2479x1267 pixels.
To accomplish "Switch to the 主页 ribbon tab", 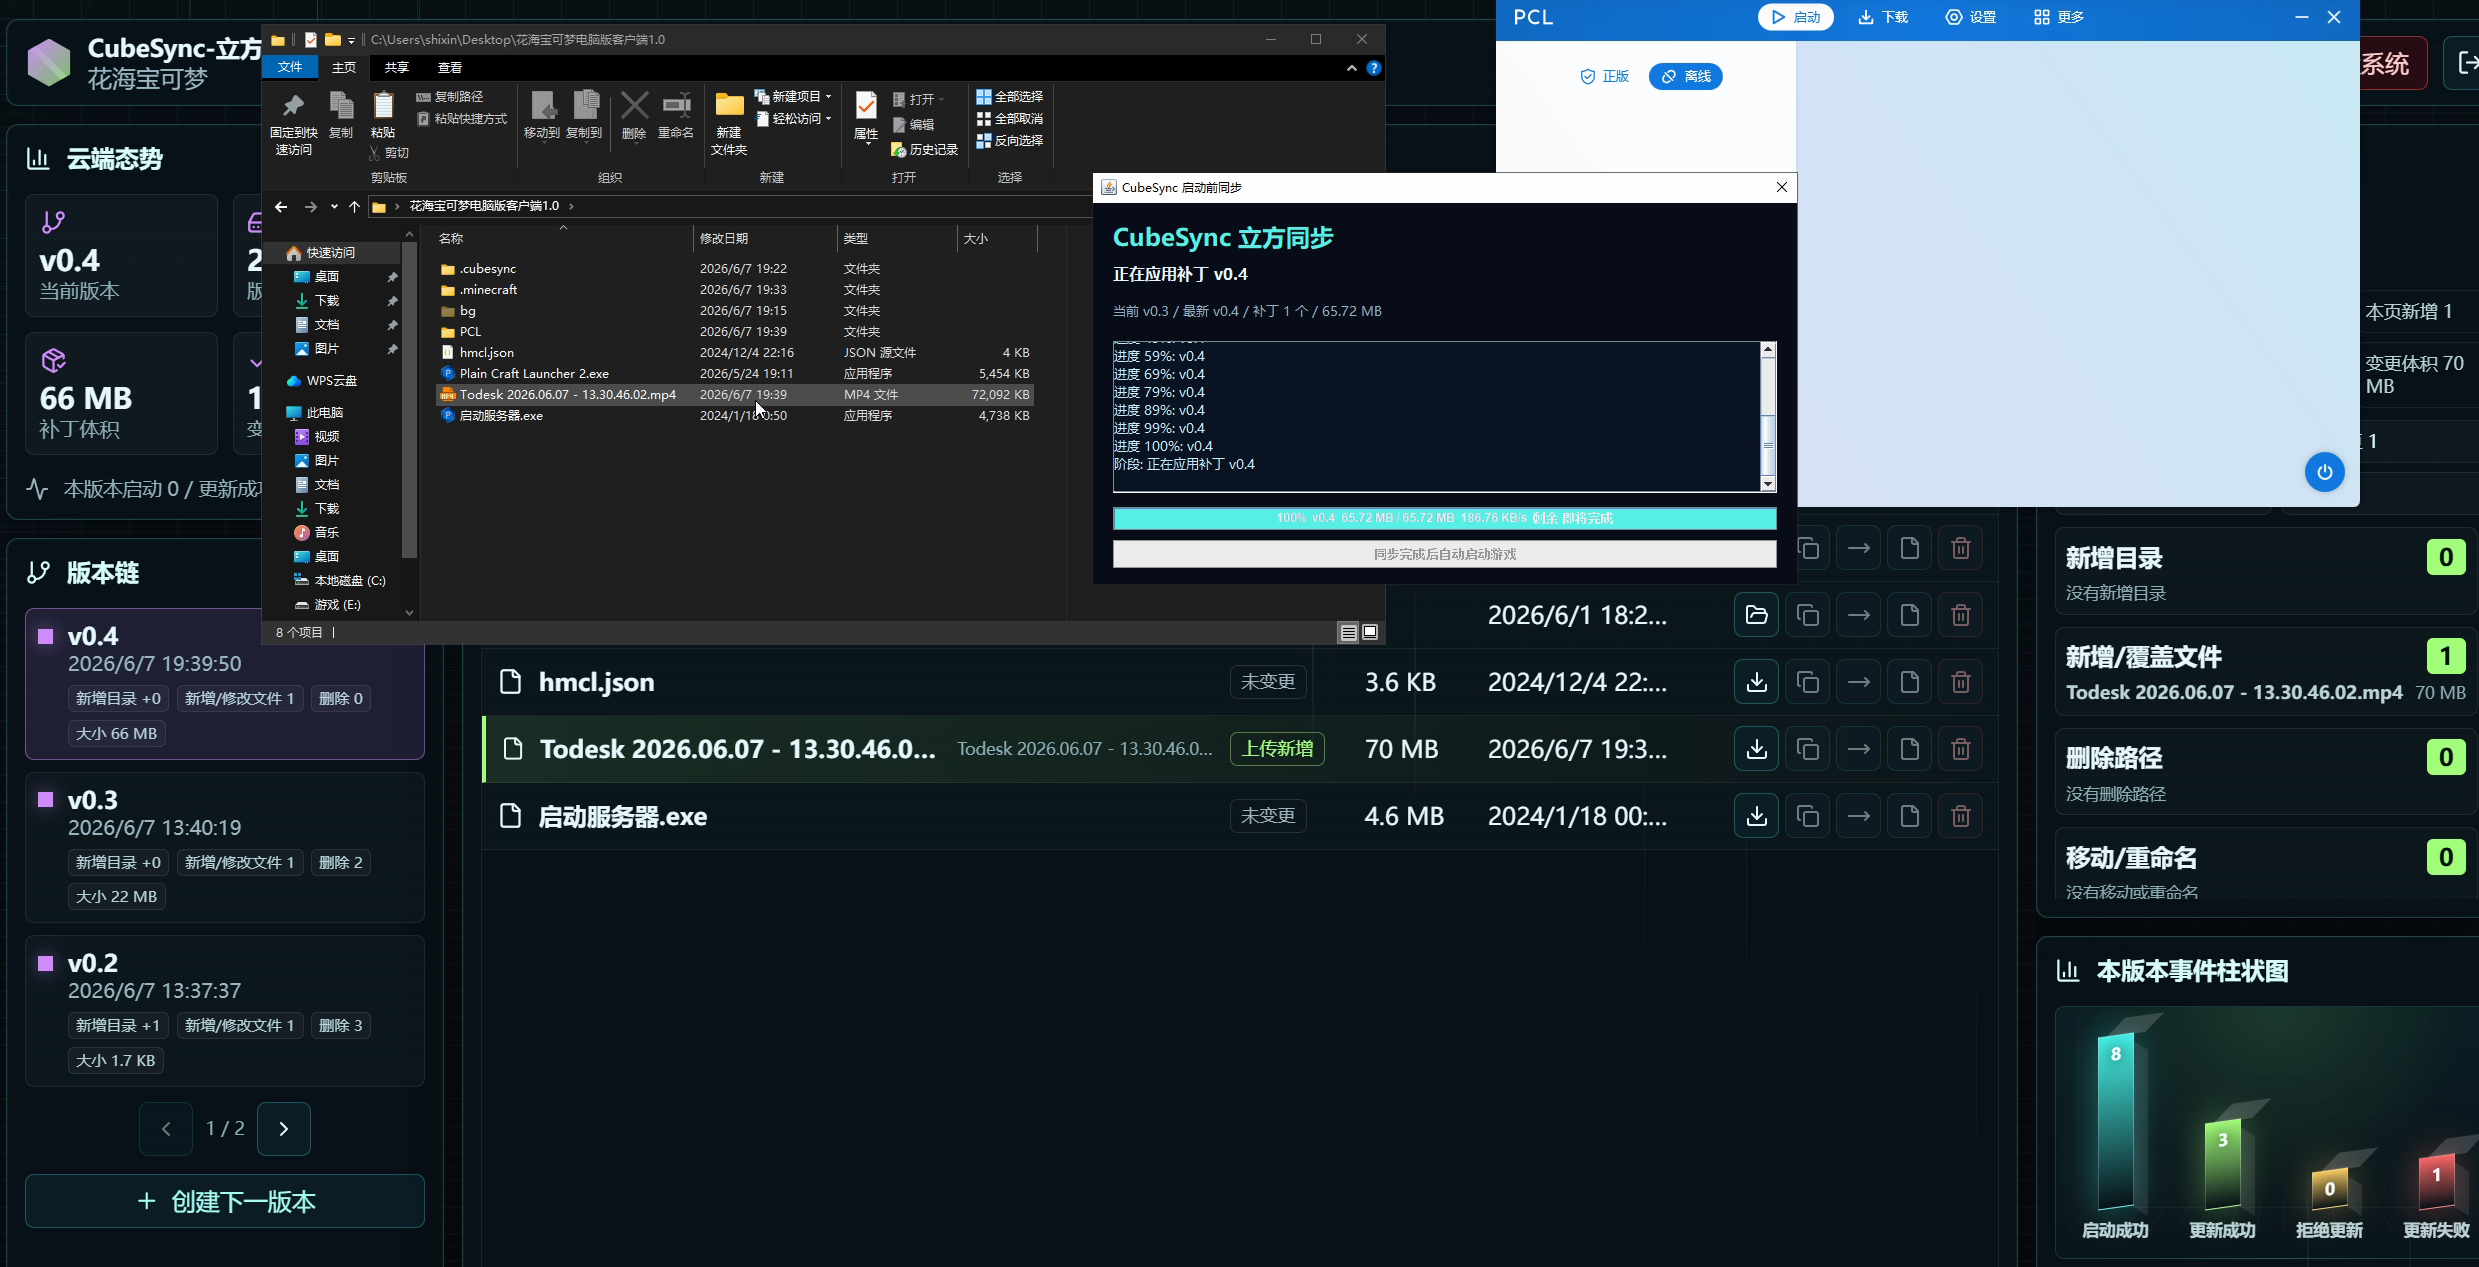I will [344, 67].
